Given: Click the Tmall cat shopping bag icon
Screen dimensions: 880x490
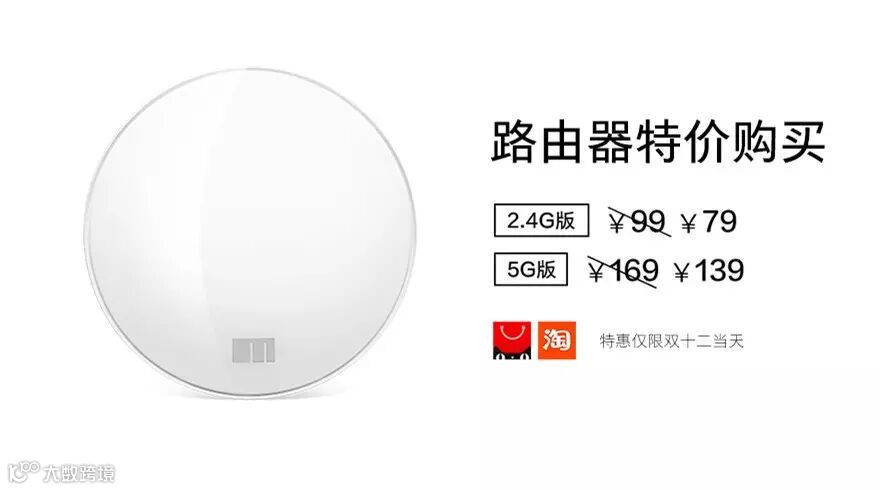Looking at the screenshot, I should (512, 340).
